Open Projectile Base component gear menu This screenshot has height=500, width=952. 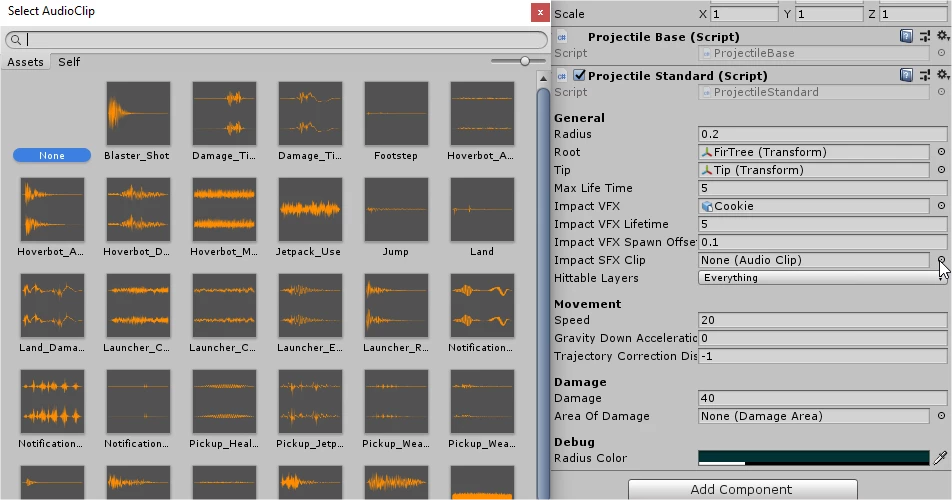[942, 36]
